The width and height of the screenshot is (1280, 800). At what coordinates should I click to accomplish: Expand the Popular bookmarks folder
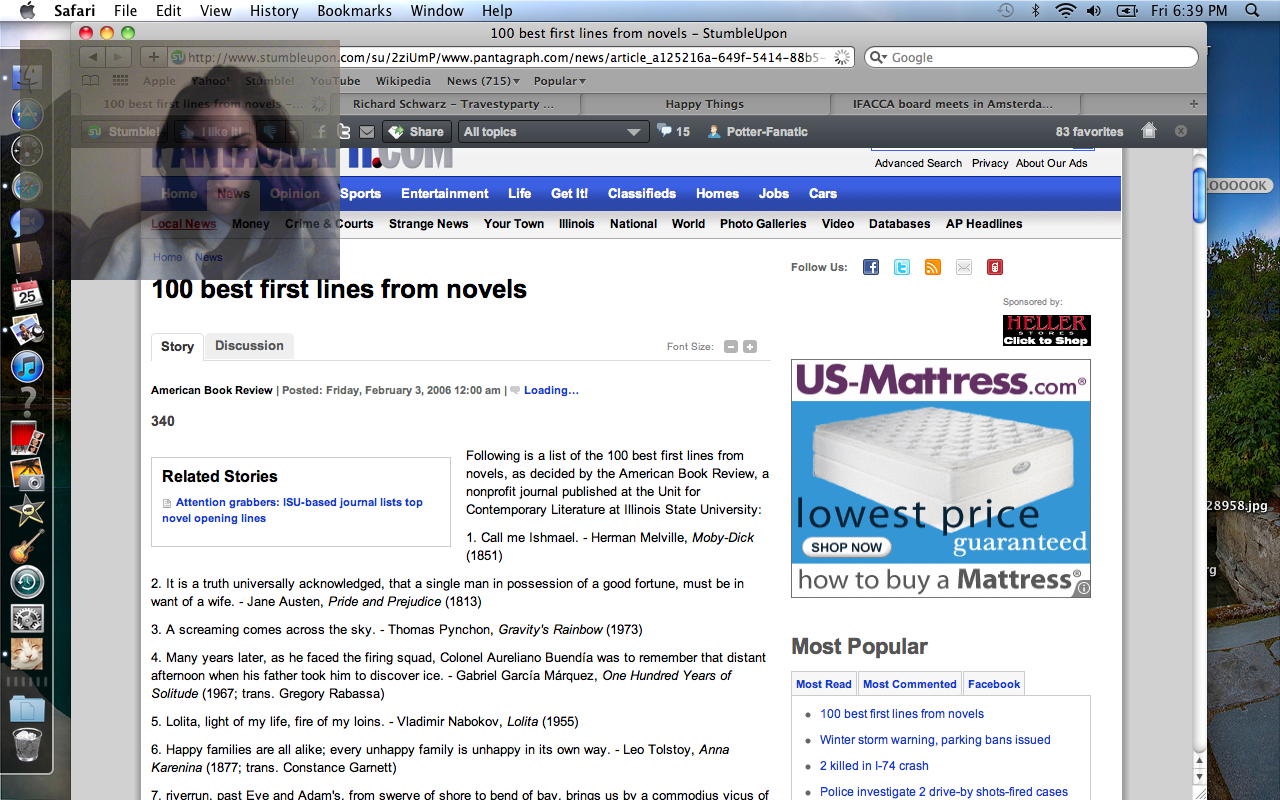click(x=559, y=81)
